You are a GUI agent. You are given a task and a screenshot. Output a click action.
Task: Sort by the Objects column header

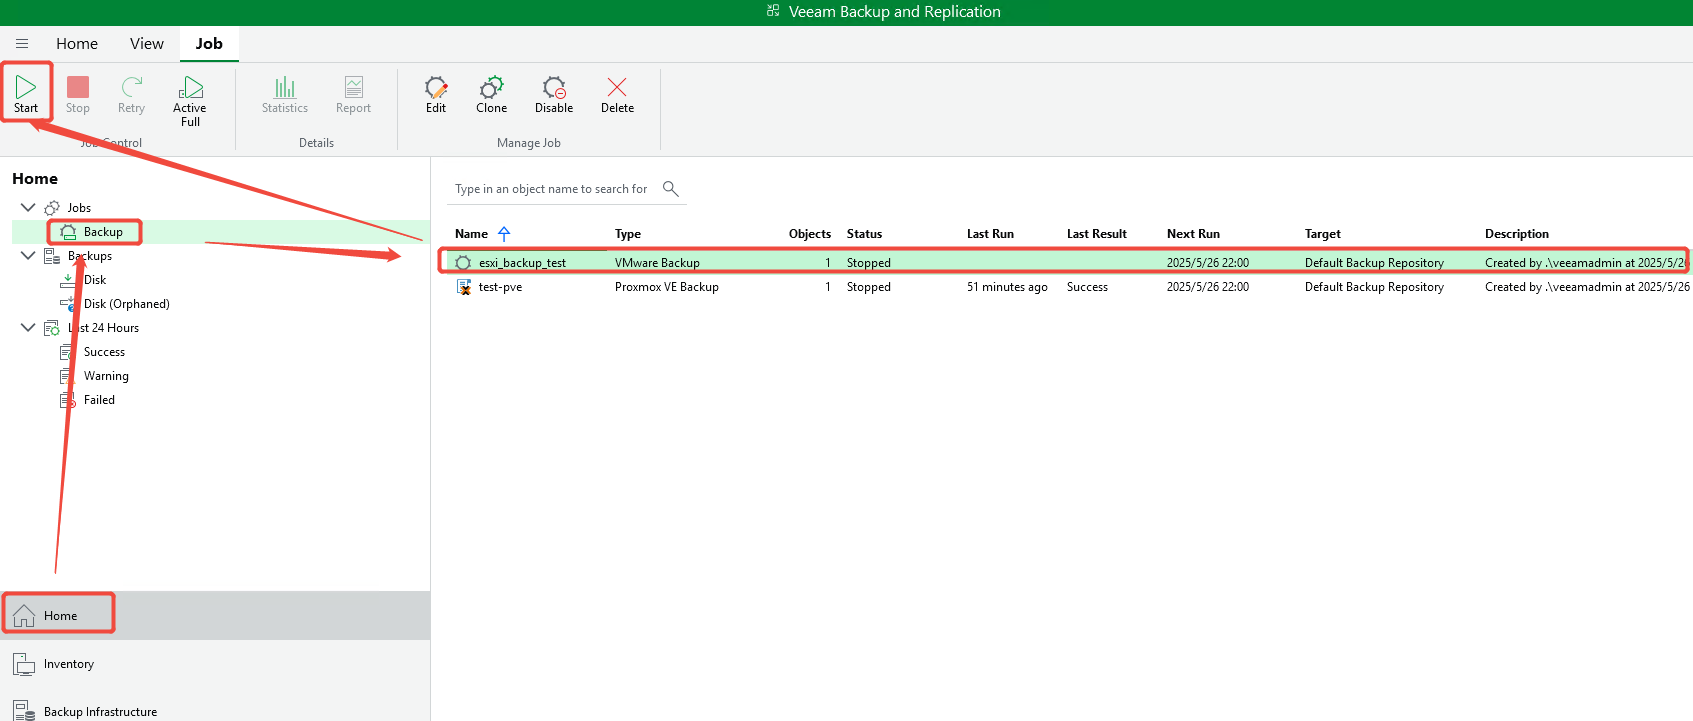coord(810,234)
